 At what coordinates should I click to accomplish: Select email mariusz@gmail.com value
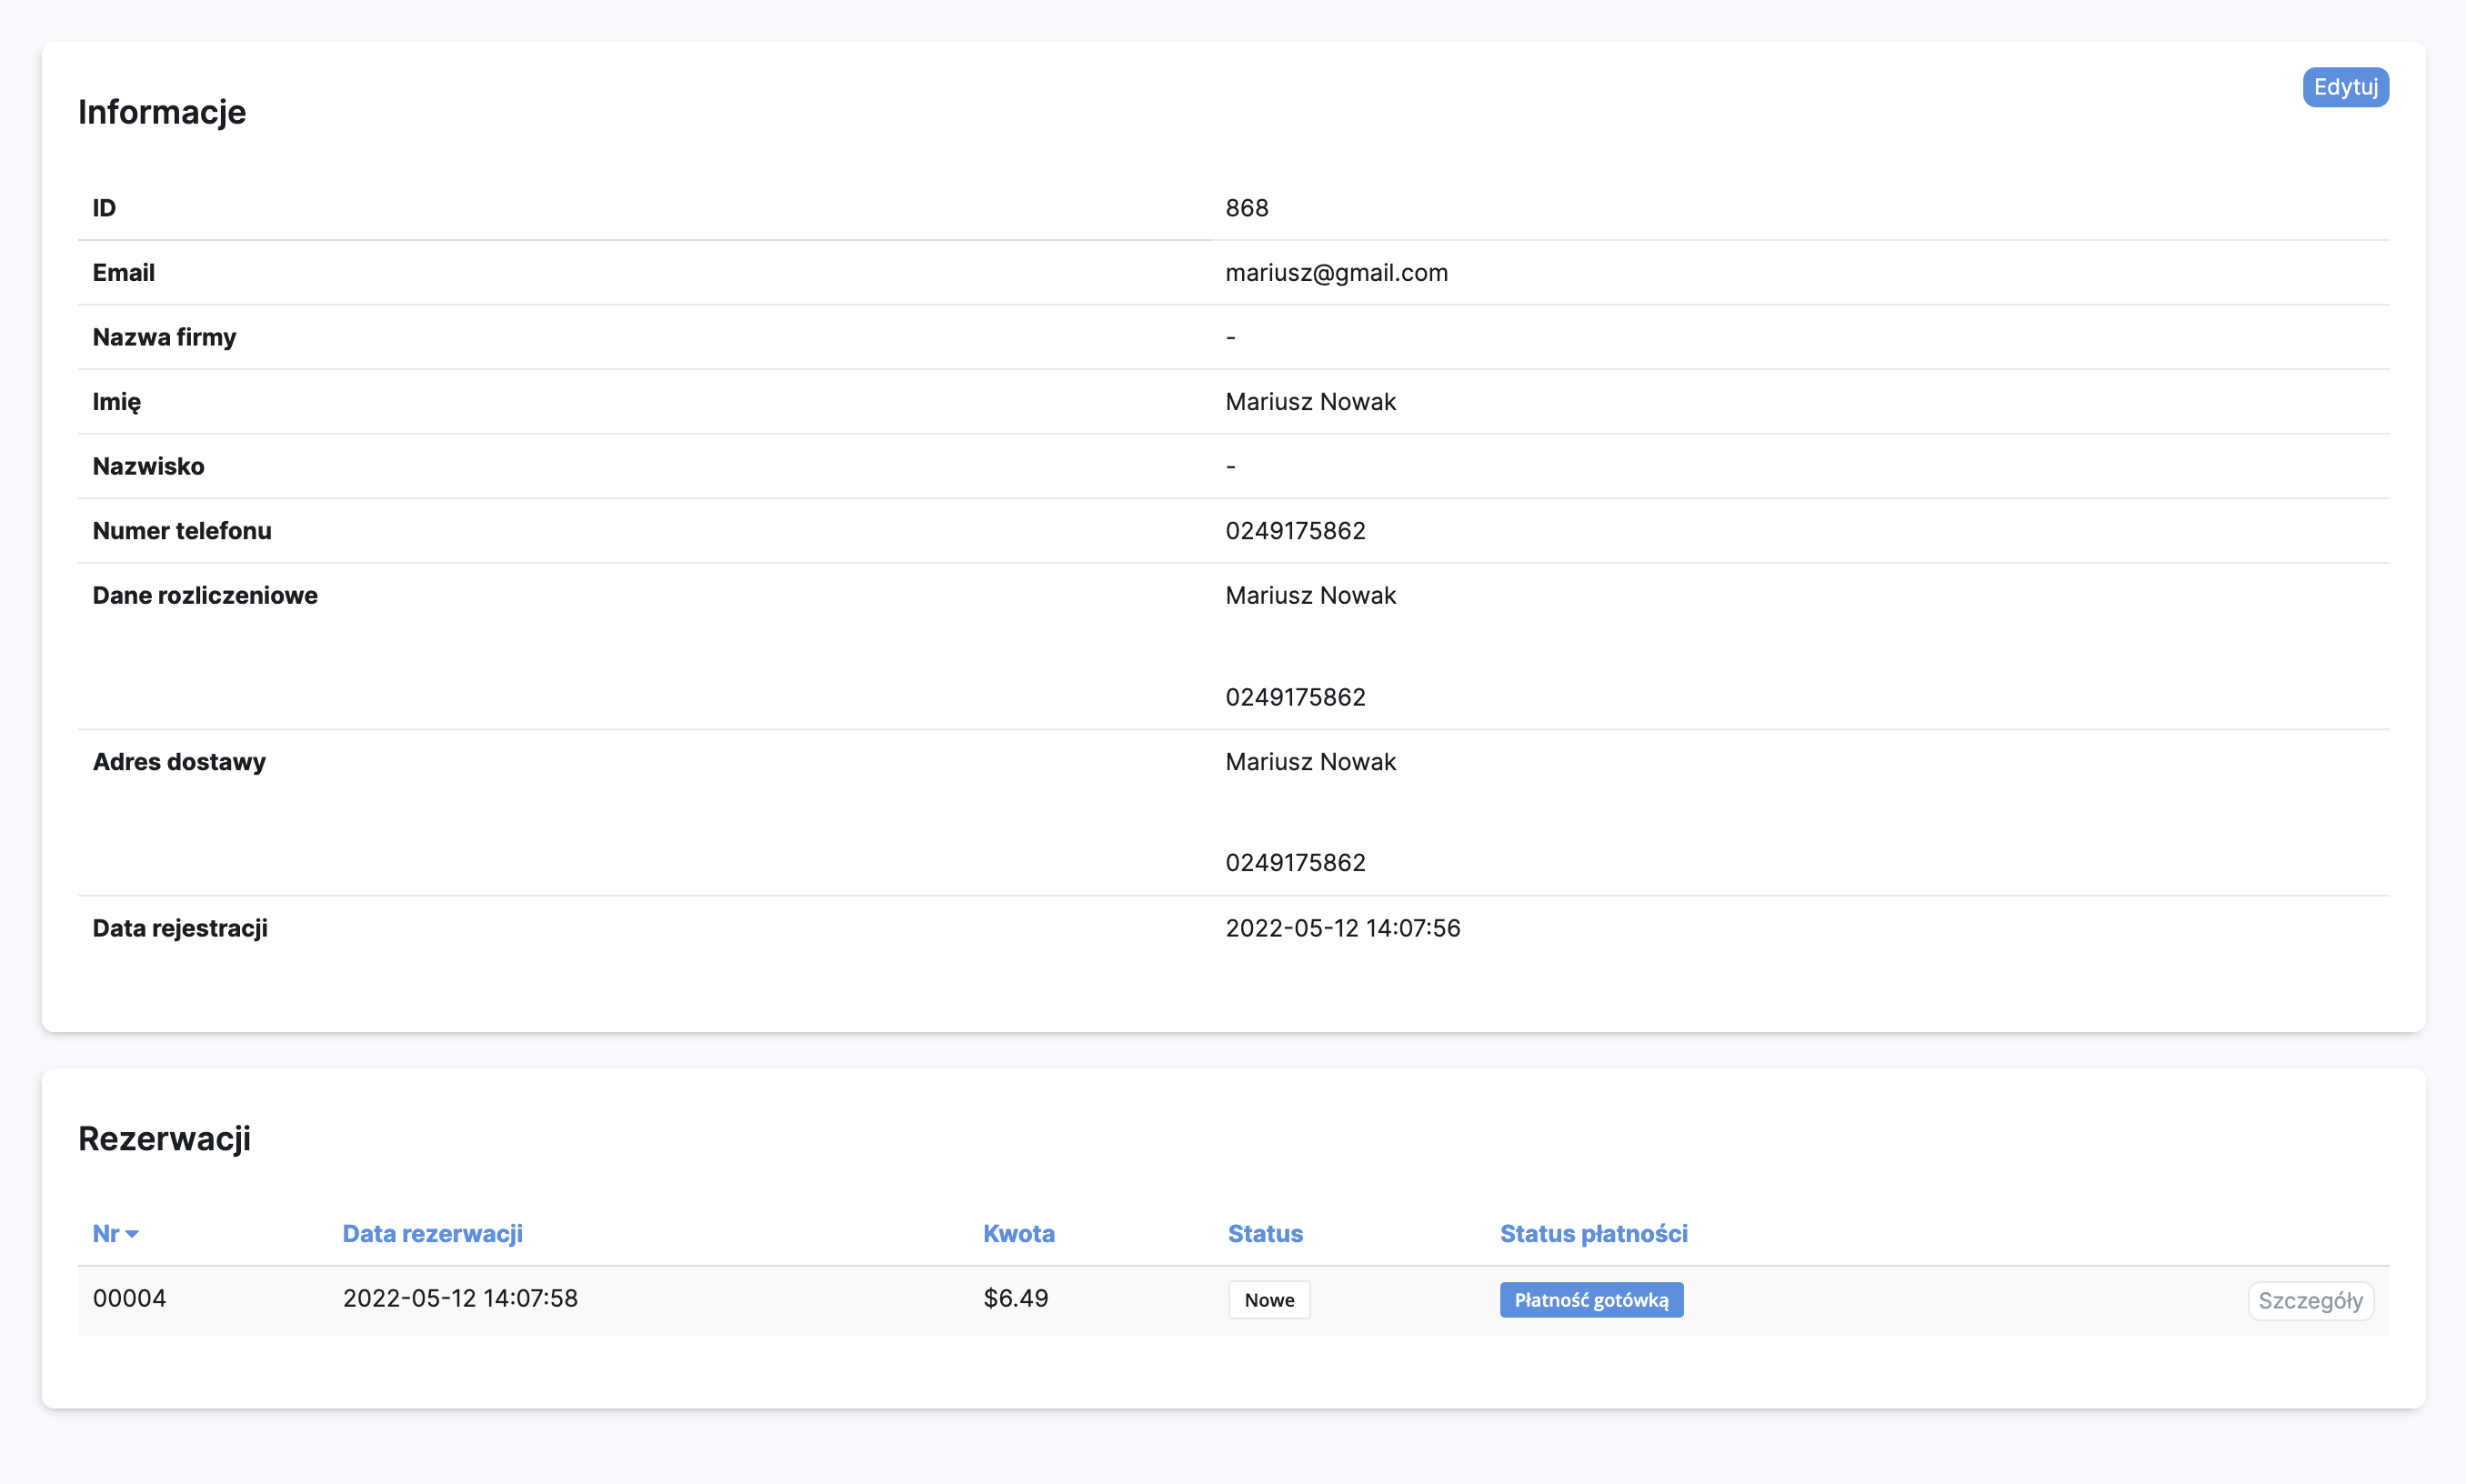pos(1336,272)
